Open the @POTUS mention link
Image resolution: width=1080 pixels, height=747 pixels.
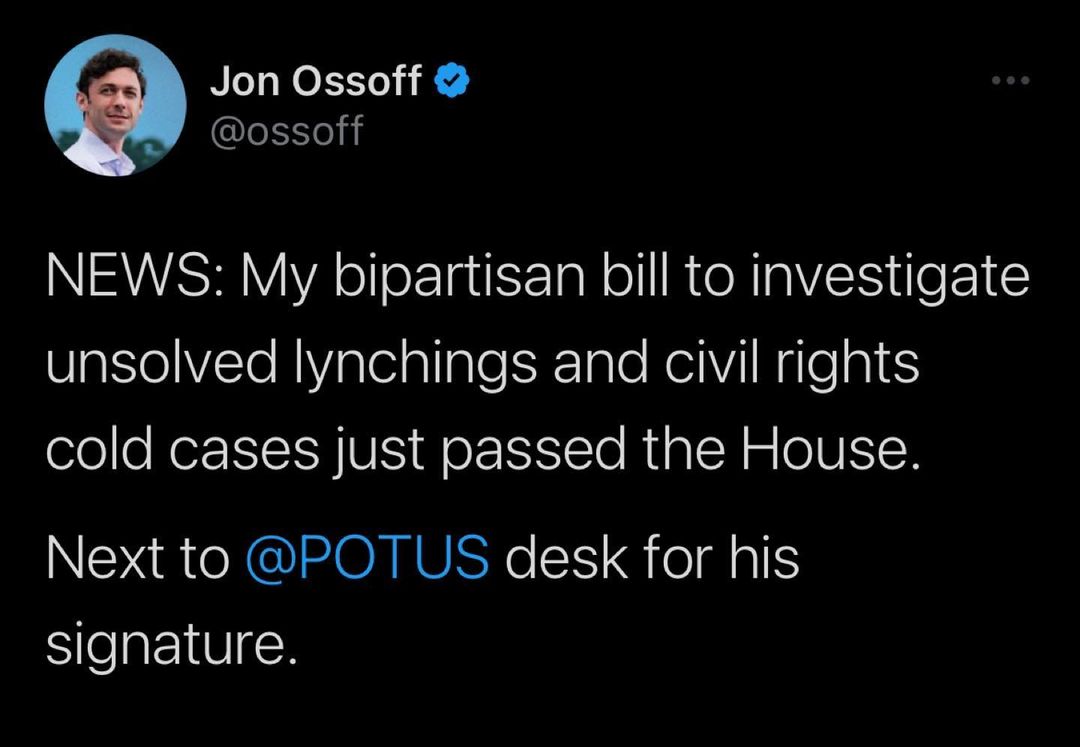[367, 556]
